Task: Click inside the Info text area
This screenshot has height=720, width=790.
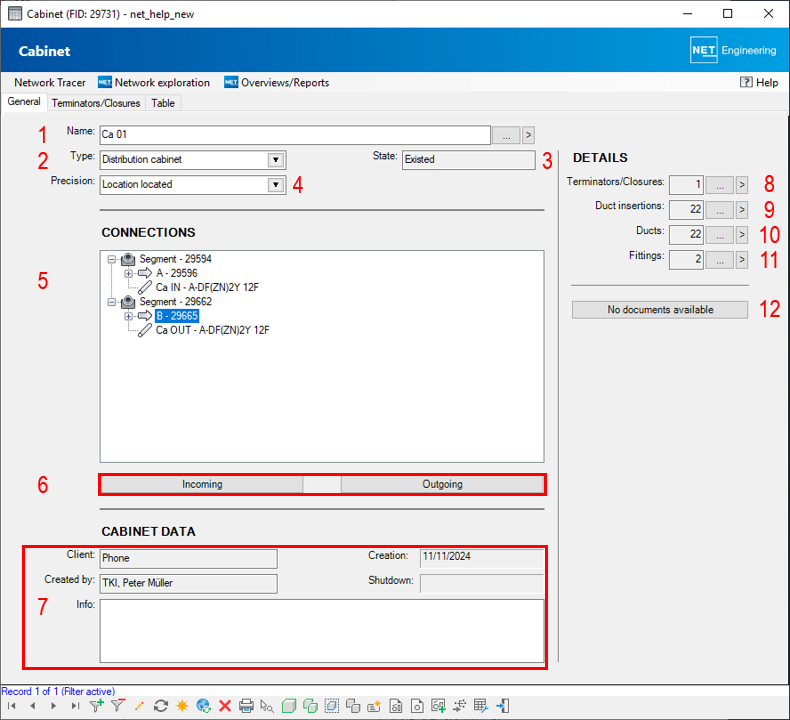Action: [x=322, y=631]
